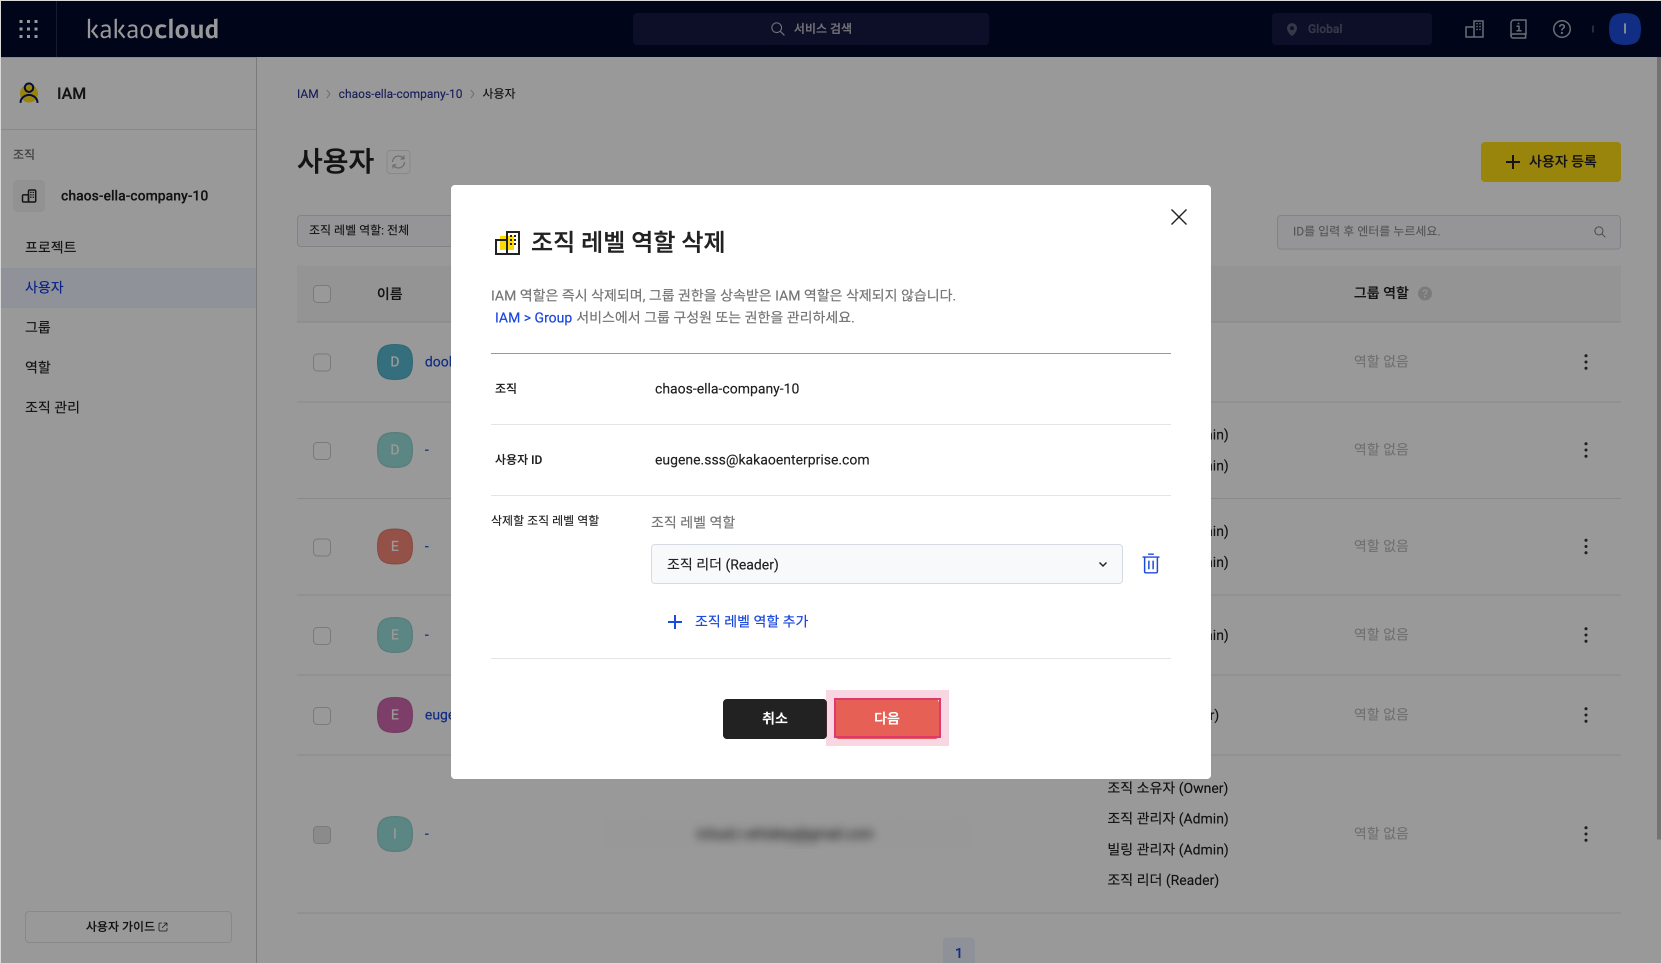
Task: Click the kakaocloud logo
Action: (152, 29)
